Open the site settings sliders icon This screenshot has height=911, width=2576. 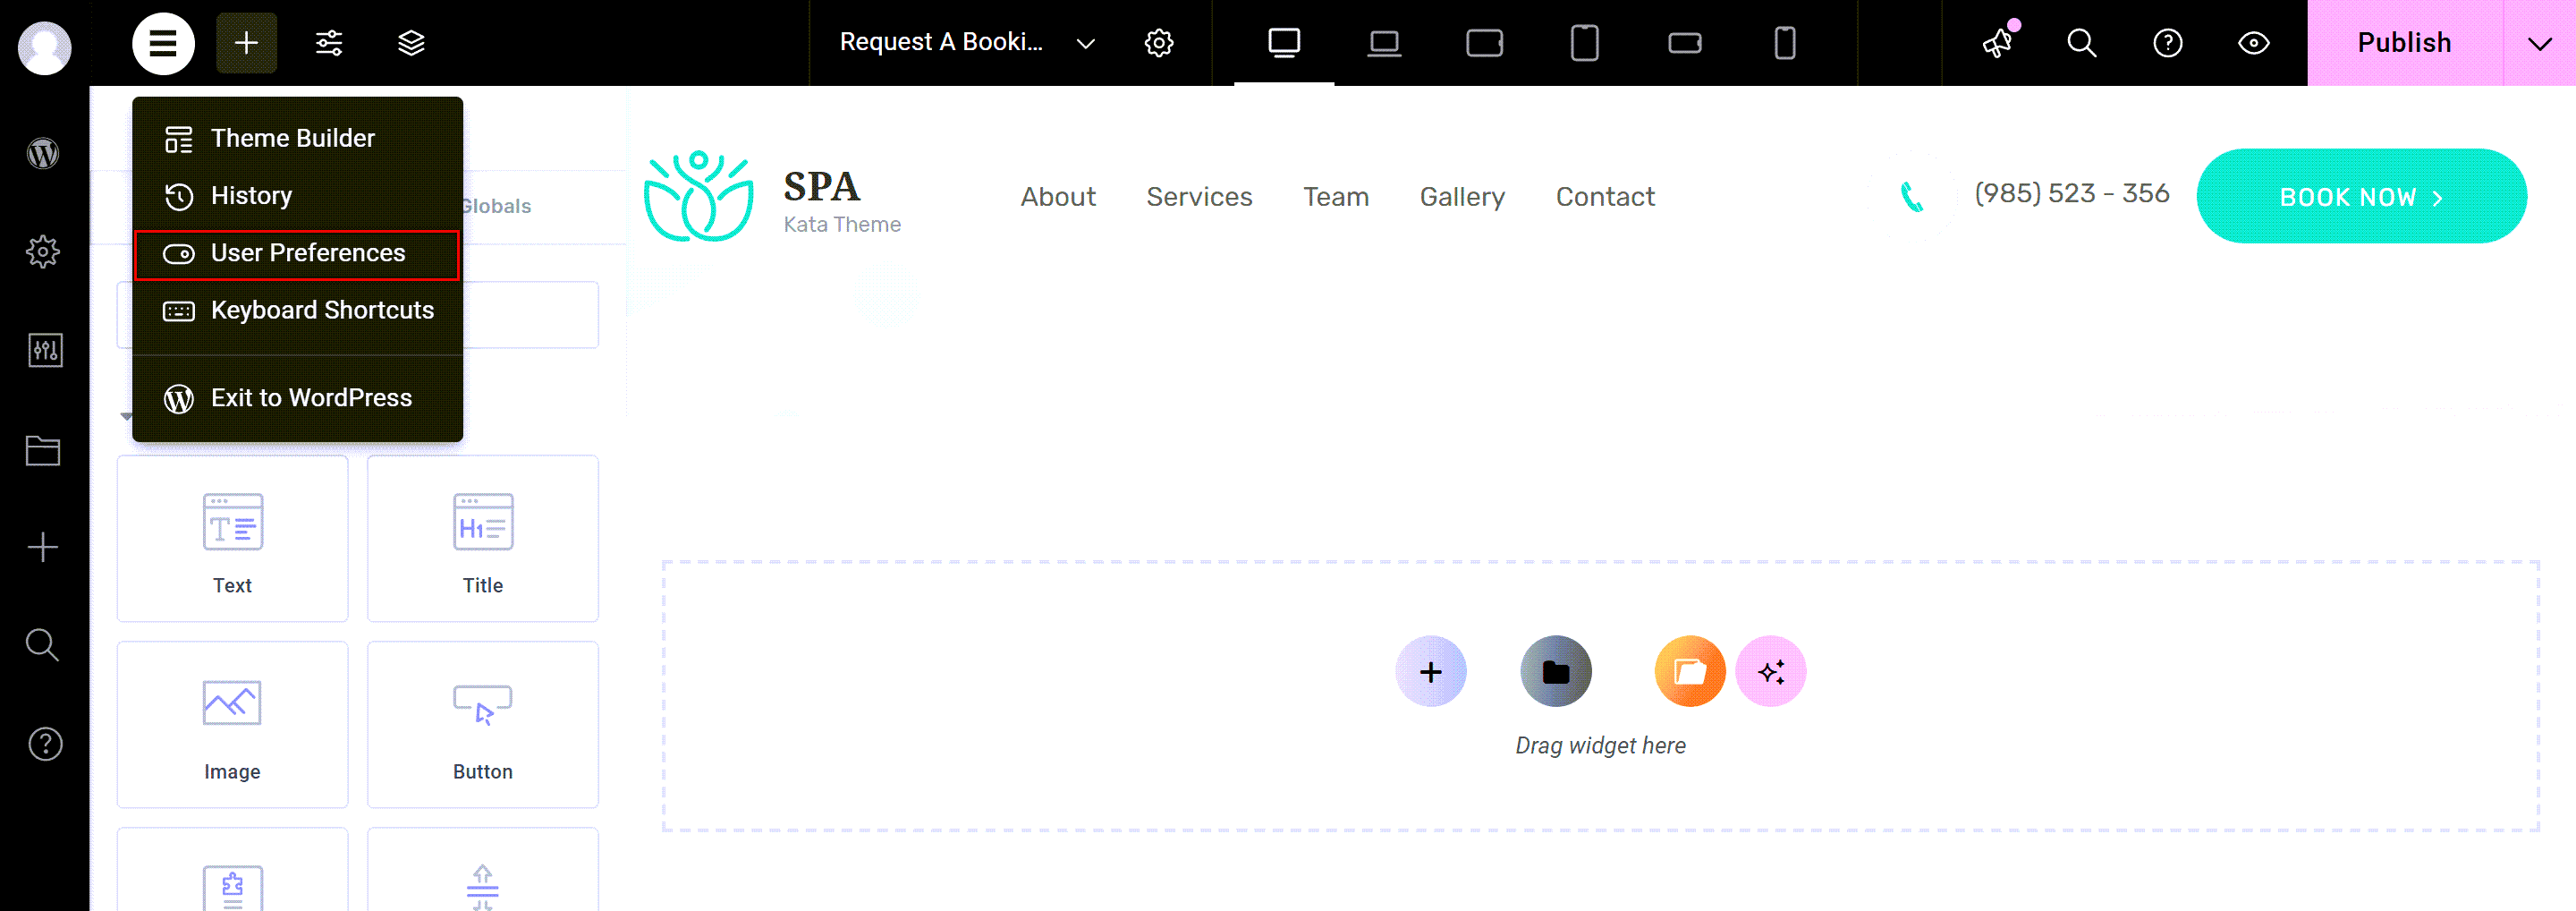[329, 43]
